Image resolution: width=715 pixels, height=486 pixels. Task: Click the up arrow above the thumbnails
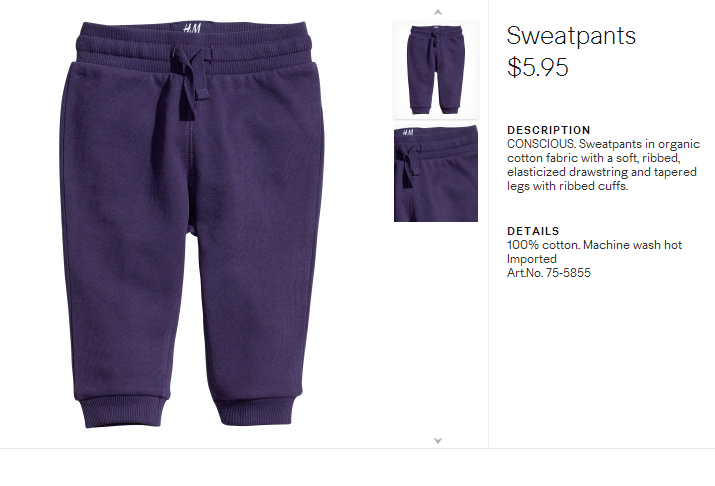pos(438,12)
